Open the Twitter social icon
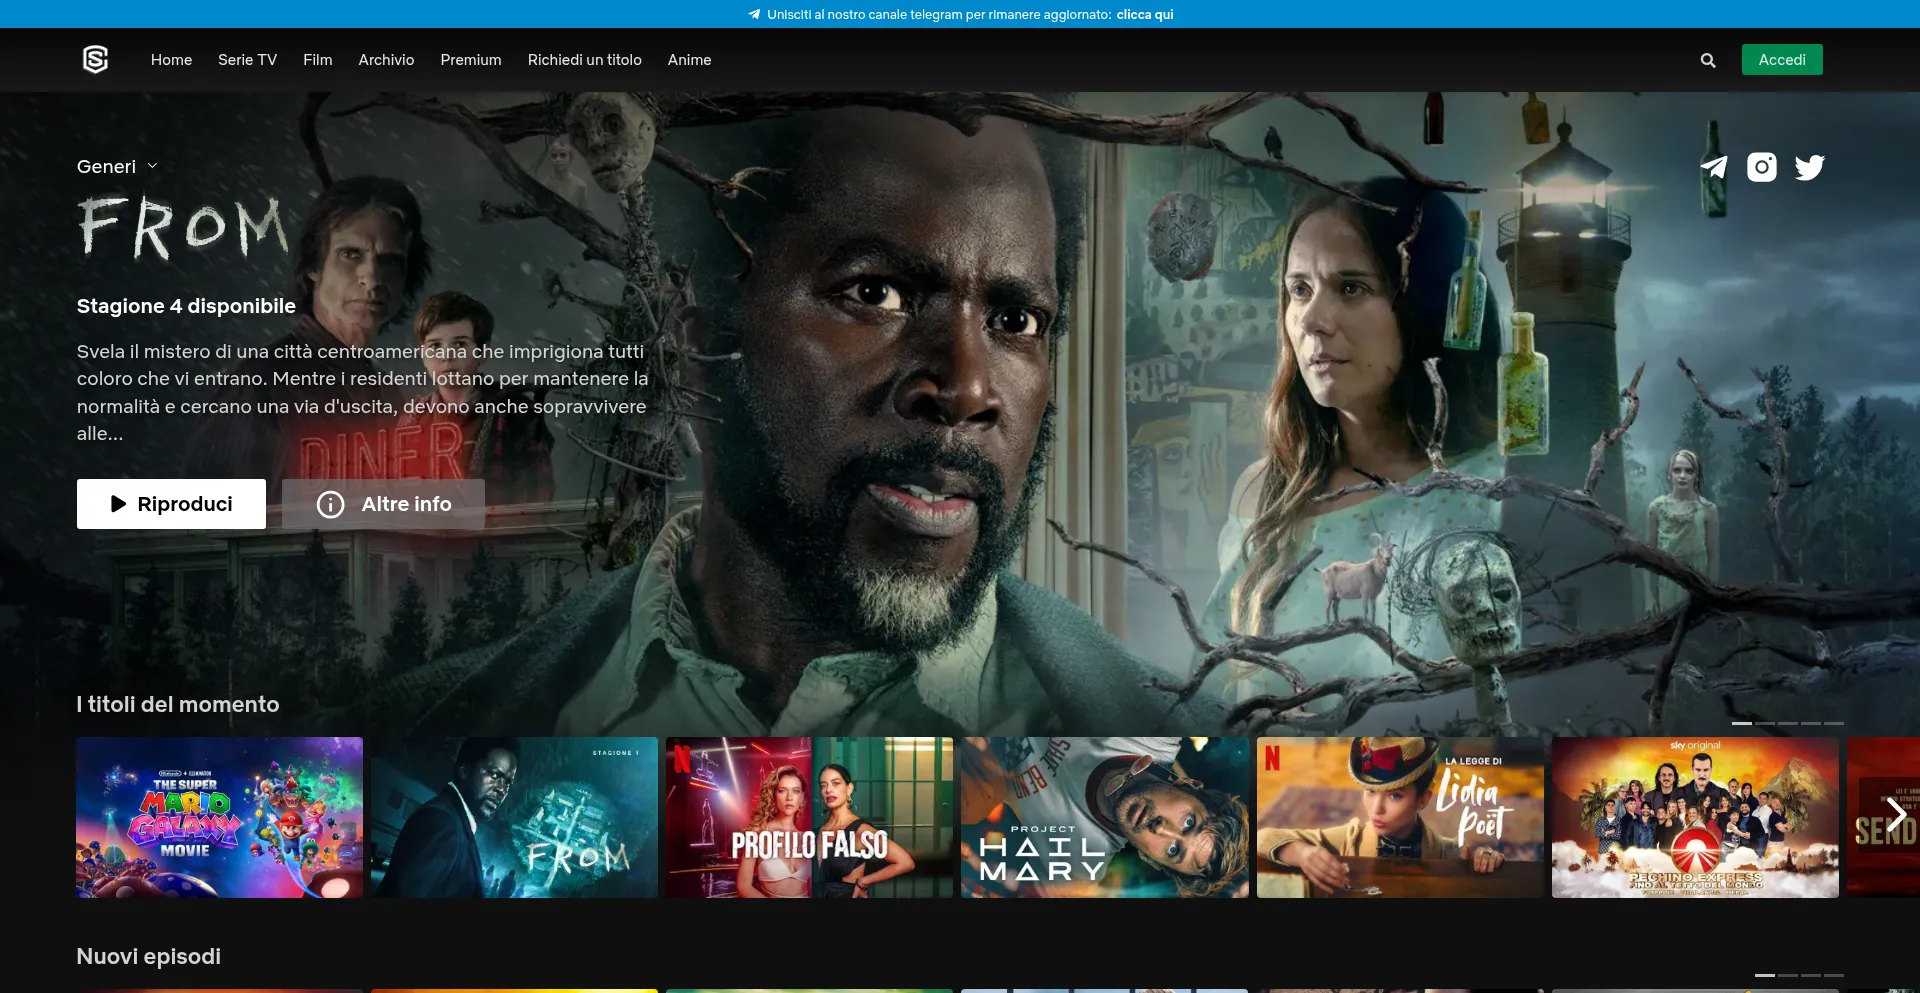This screenshot has width=1920, height=993. (x=1810, y=167)
